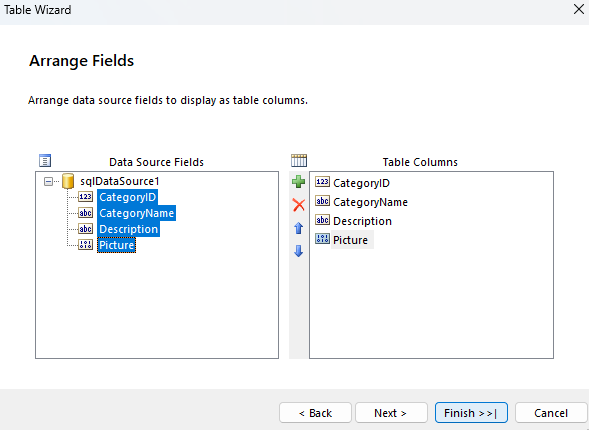The height and width of the screenshot is (430, 589).
Task: Click the sqlDataSource1 database cylinder icon
Action: pos(68,181)
